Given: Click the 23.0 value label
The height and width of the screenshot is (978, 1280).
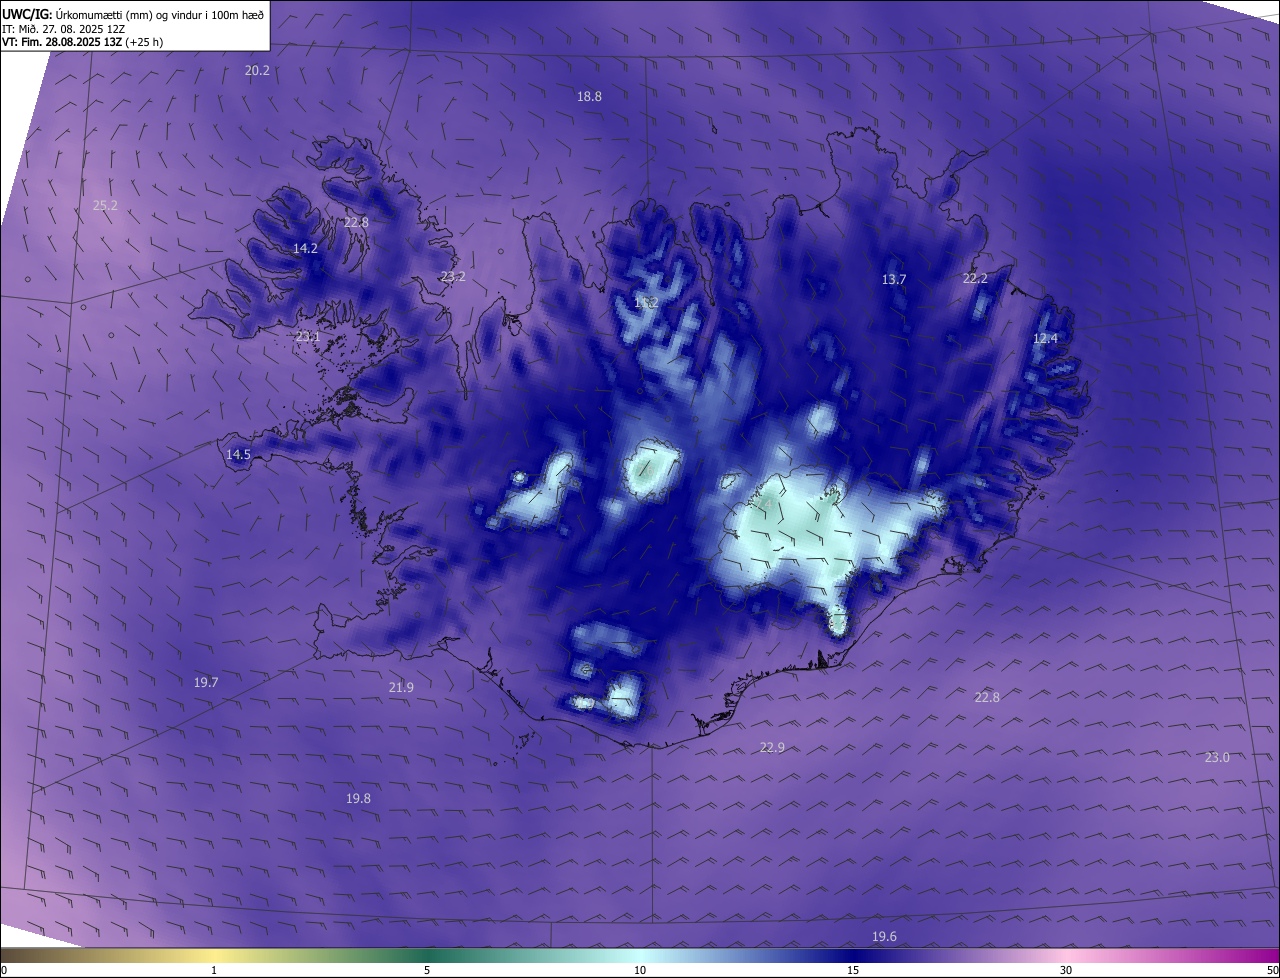Looking at the screenshot, I should click(1217, 758).
